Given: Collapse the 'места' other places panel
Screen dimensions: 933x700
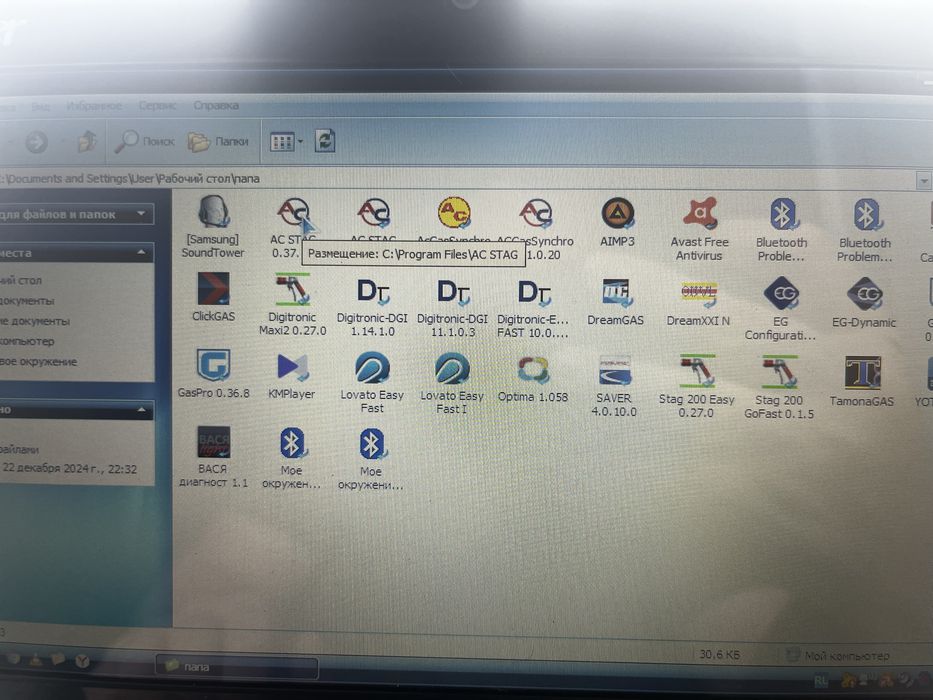Looking at the screenshot, I should pyautogui.click(x=141, y=252).
